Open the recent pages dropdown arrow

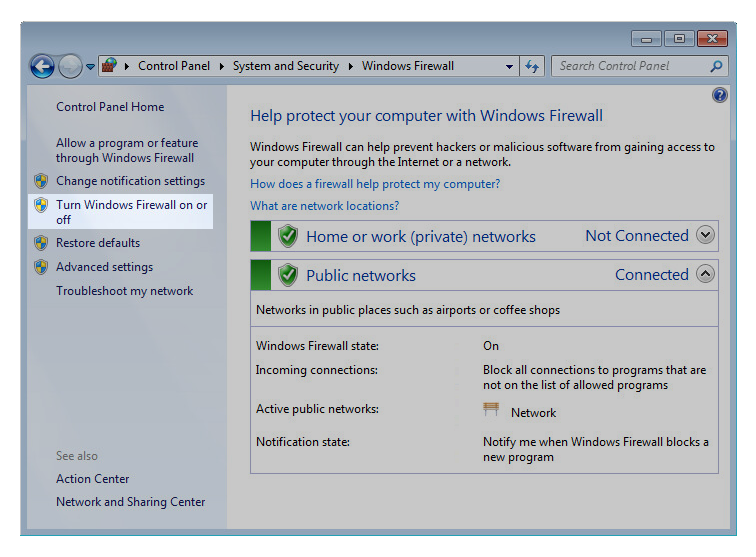[x=90, y=67]
